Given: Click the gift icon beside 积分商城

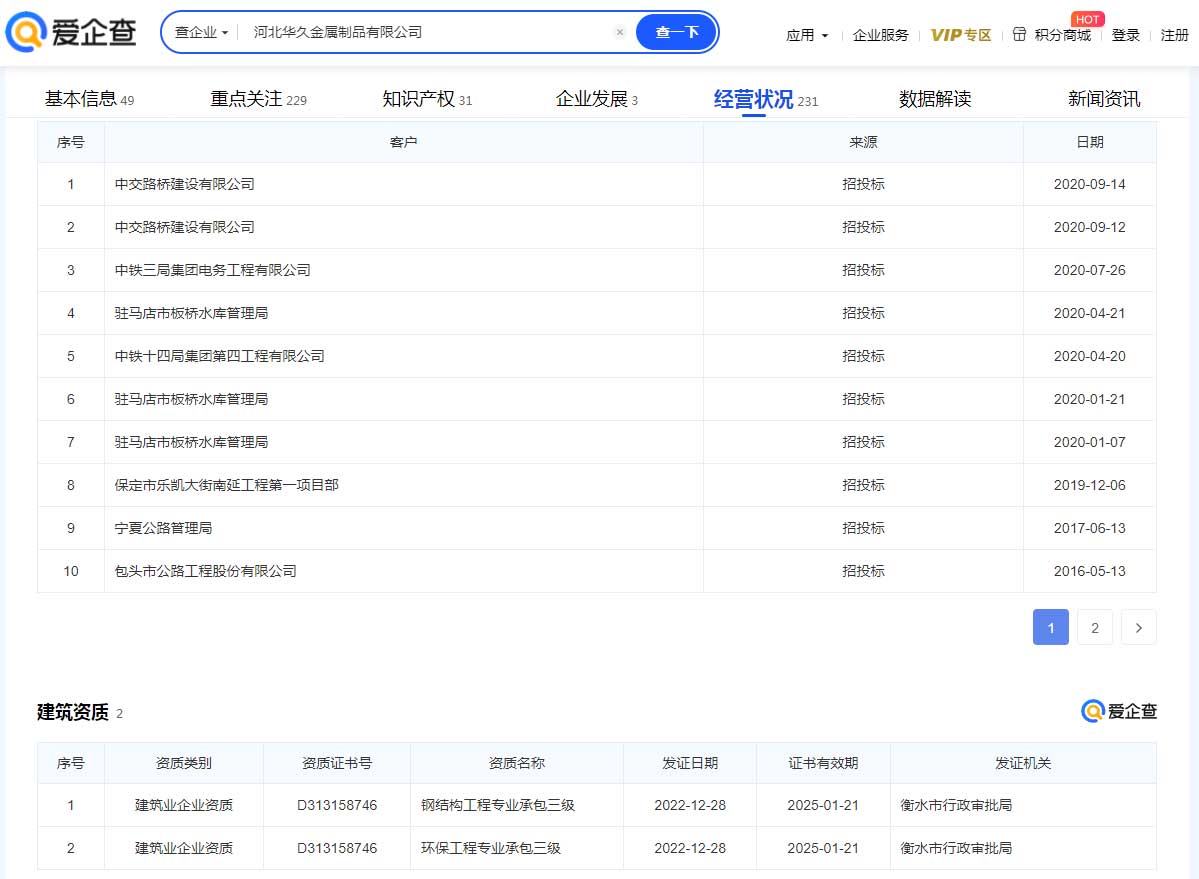Looking at the screenshot, I should coord(1019,35).
